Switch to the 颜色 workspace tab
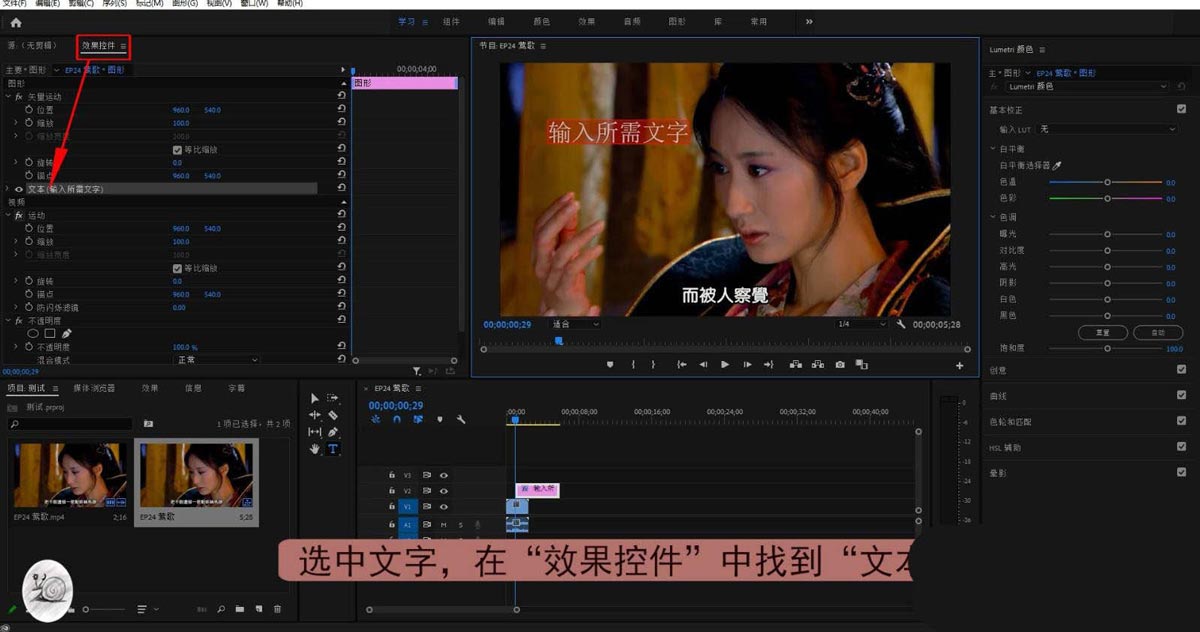Viewport: 1200px width, 632px height. (x=541, y=21)
